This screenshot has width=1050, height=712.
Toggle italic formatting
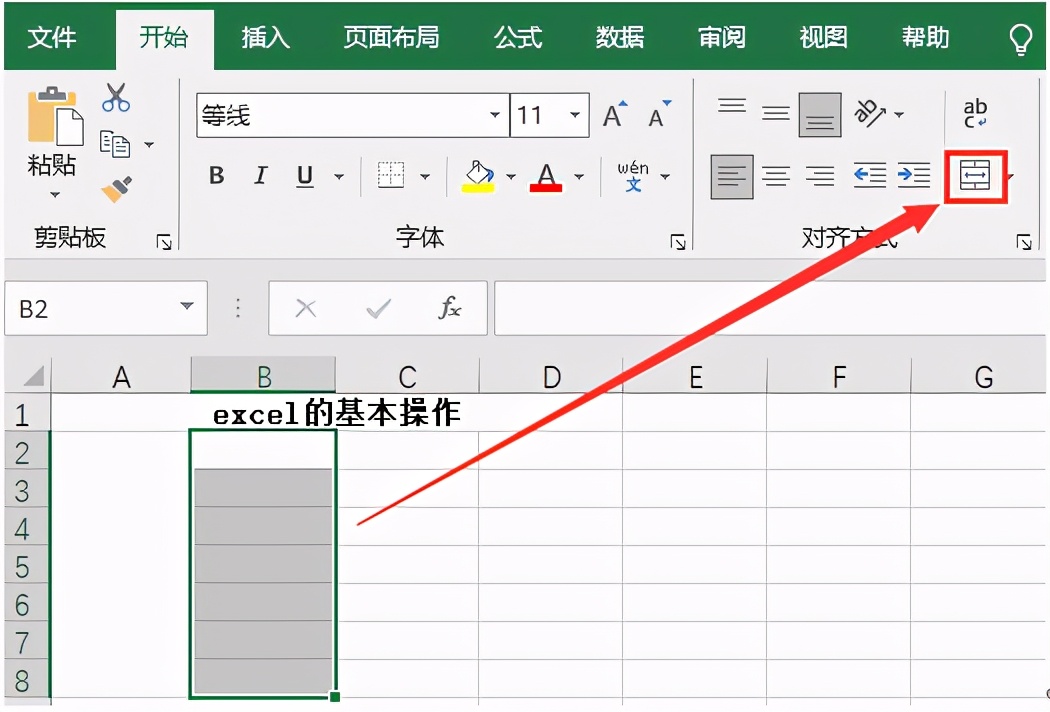tap(259, 176)
